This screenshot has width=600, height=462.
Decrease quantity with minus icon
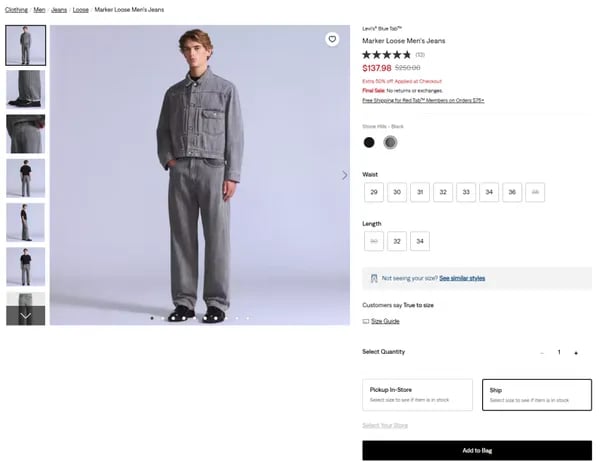click(x=542, y=353)
